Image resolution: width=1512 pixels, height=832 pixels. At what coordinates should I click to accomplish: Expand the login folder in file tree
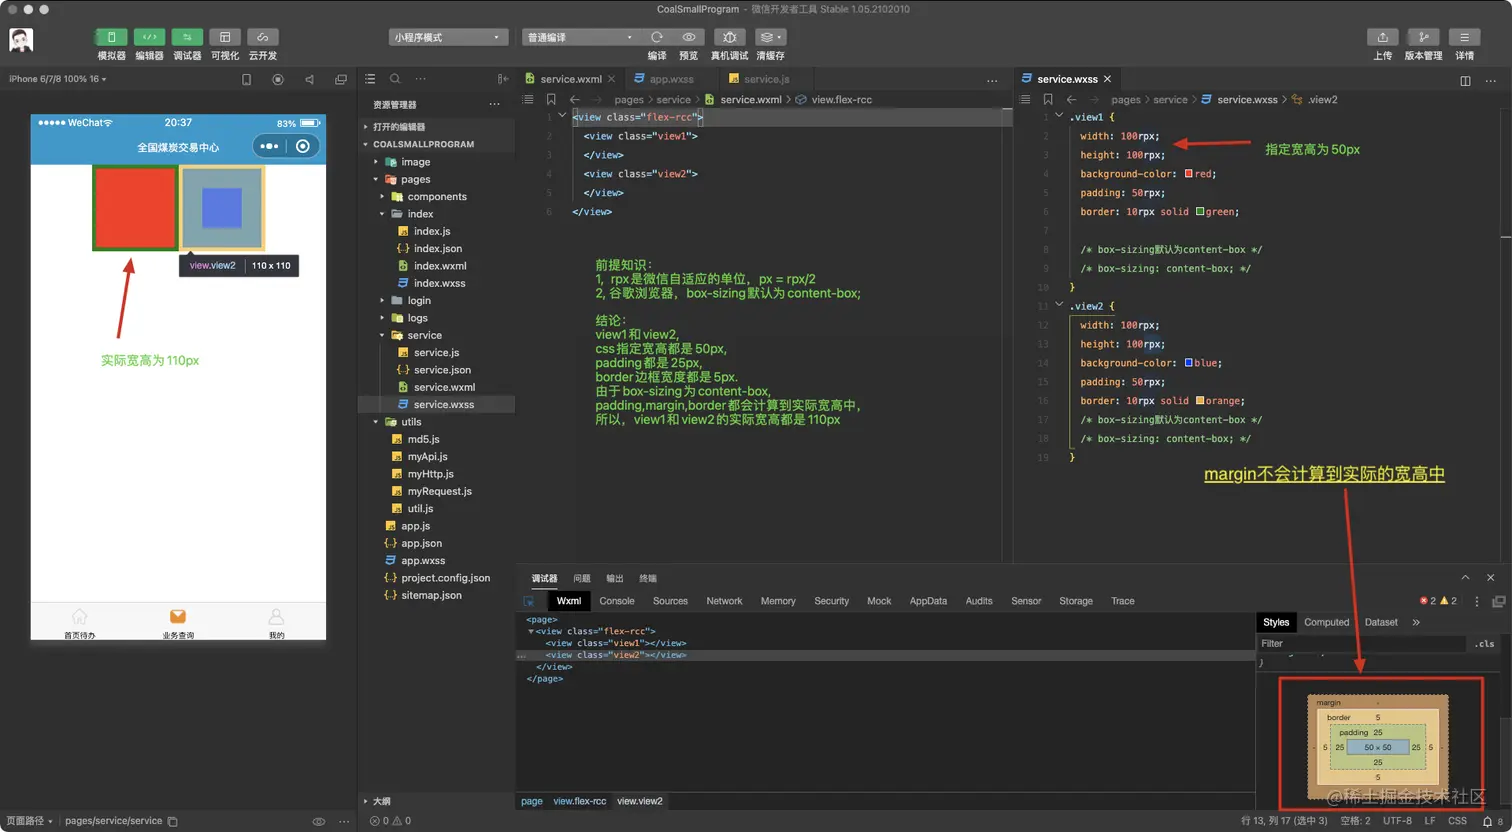(419, 300)
